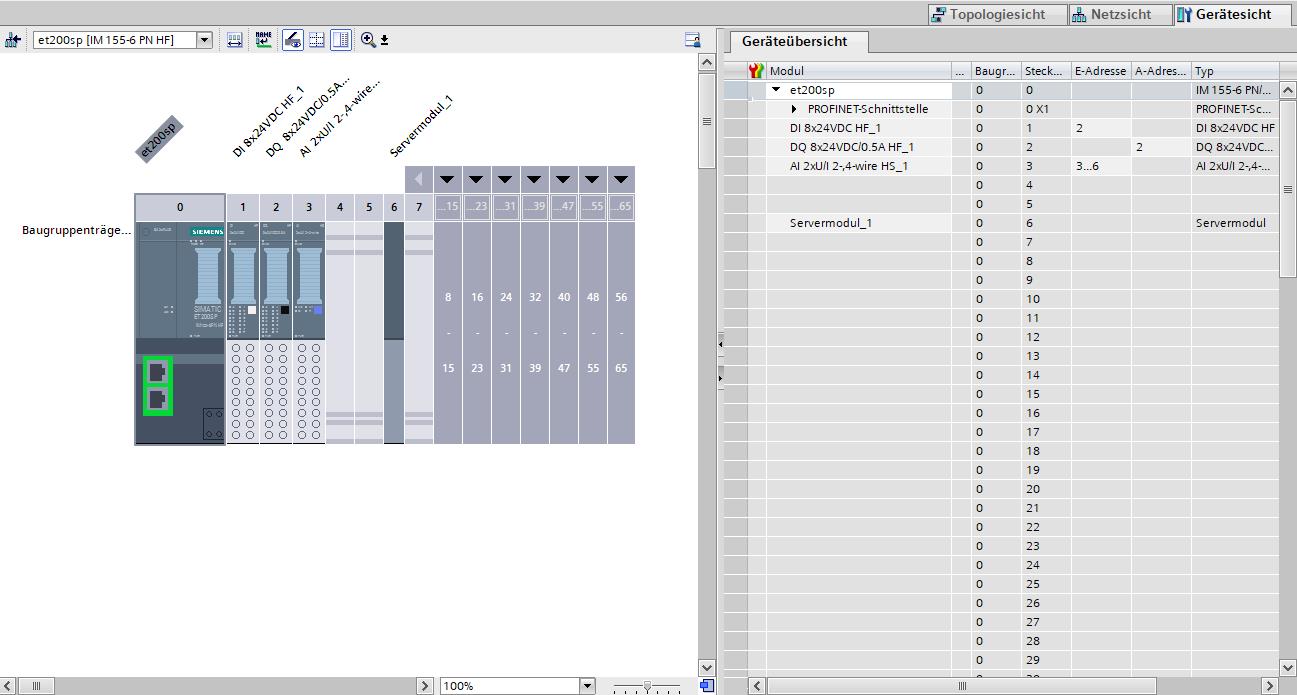Click the filter icon in Modul column header
This screenshot has height=695, width=1297.
[x=757, y=71]
